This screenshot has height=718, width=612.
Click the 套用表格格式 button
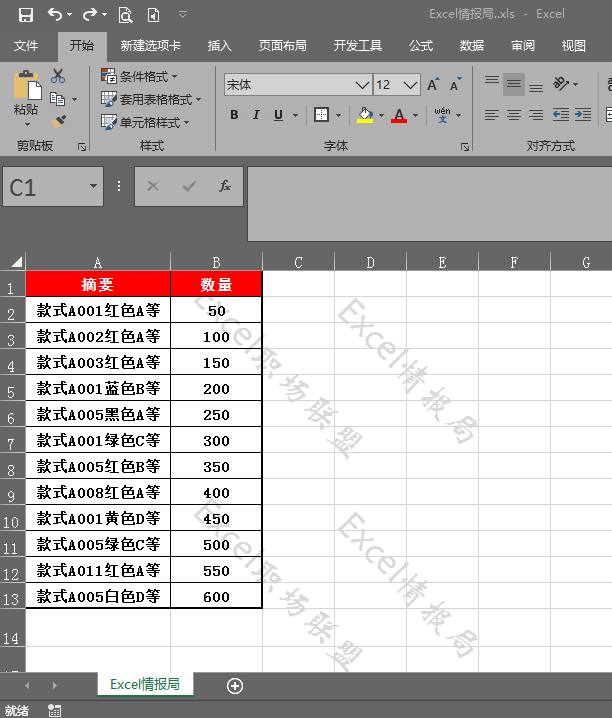coord(151,99)
